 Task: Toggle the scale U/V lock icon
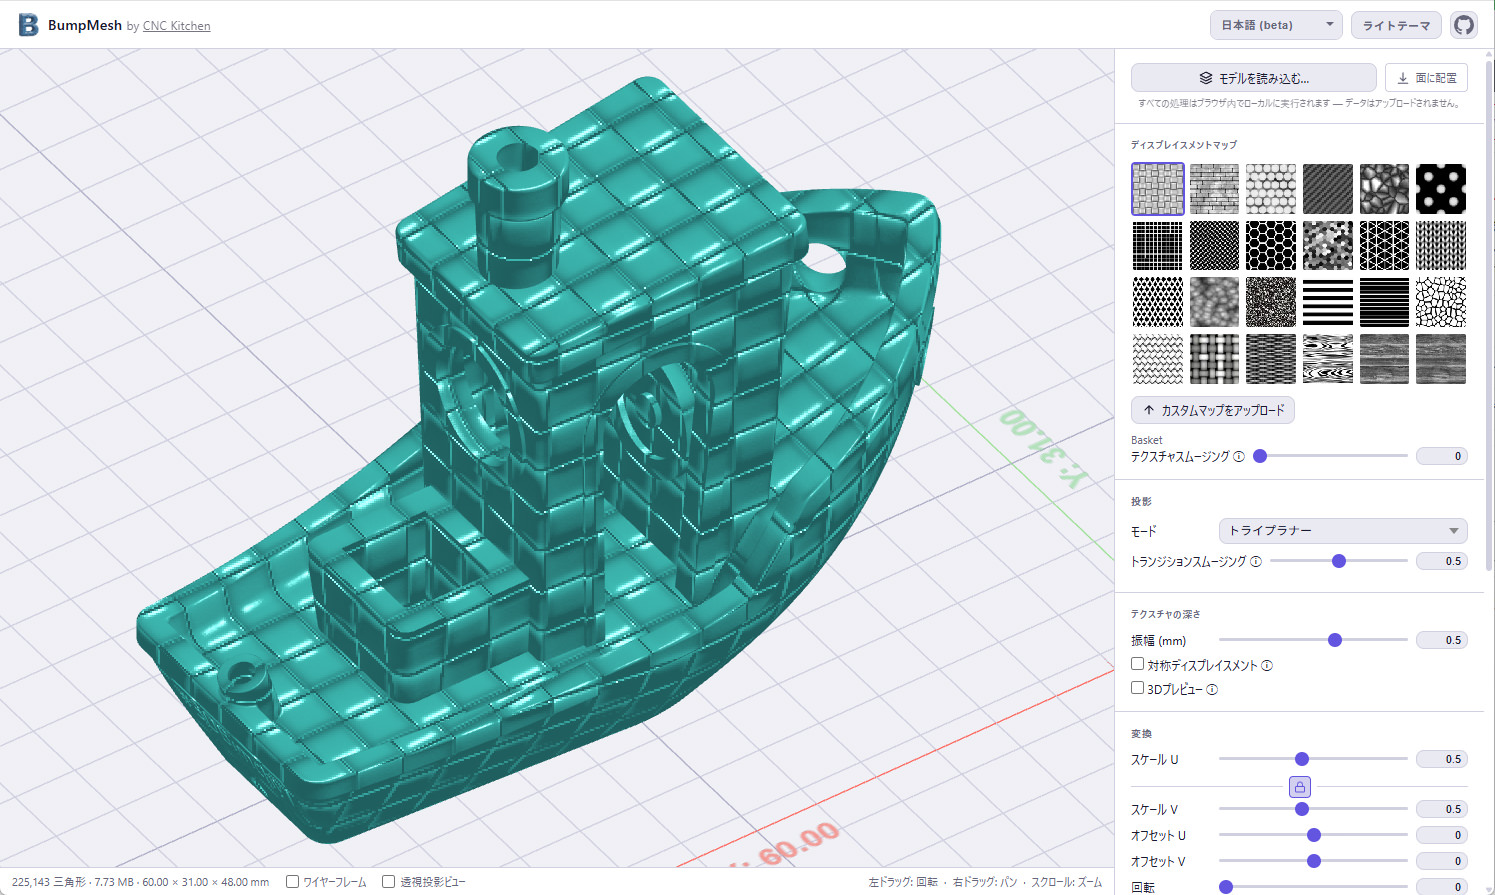pyautogui.click(x=1299, y=786)
